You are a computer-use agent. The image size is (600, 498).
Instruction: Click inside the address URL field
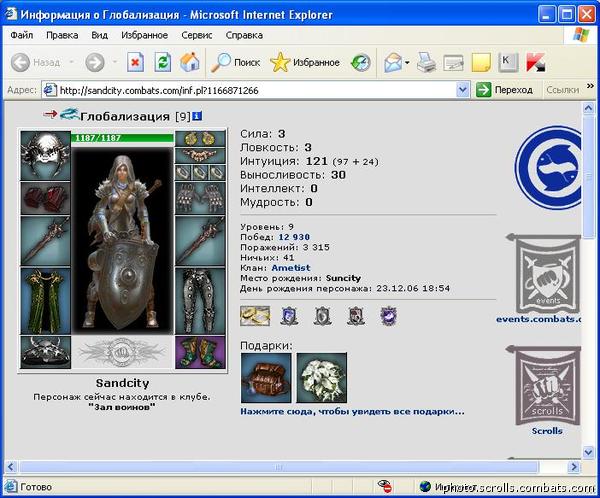[250, 90]
